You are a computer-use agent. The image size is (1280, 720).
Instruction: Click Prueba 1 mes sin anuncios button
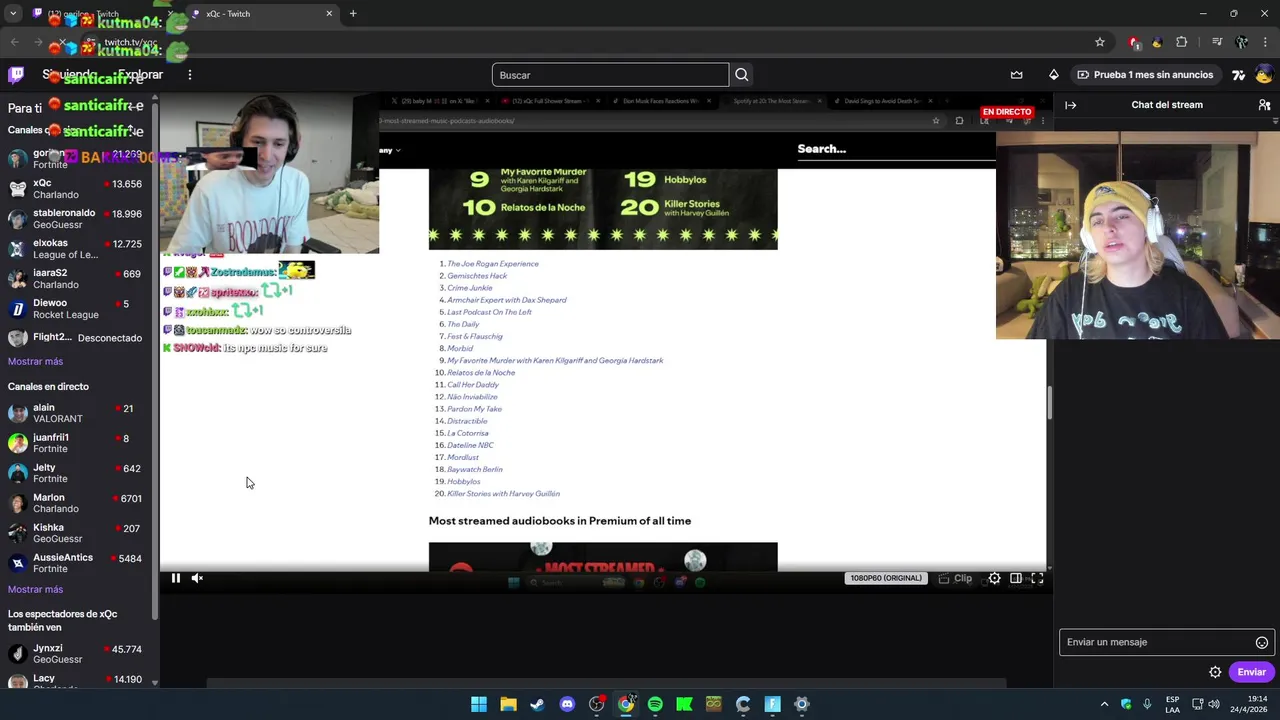tap(1145, 75)
